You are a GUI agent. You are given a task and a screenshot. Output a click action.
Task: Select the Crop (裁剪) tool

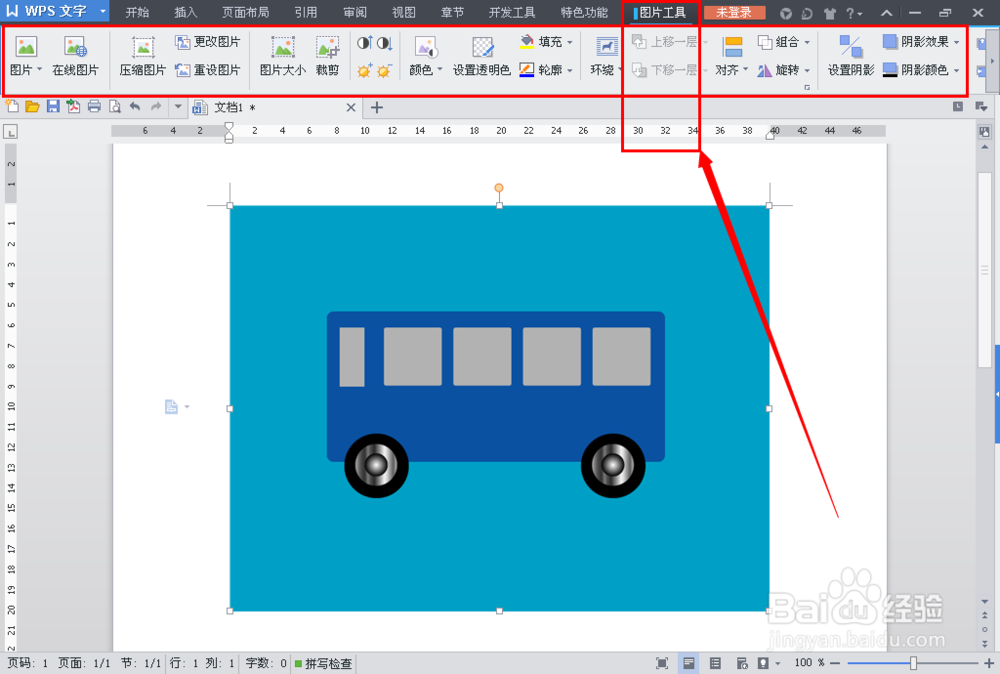coord(329,55)
